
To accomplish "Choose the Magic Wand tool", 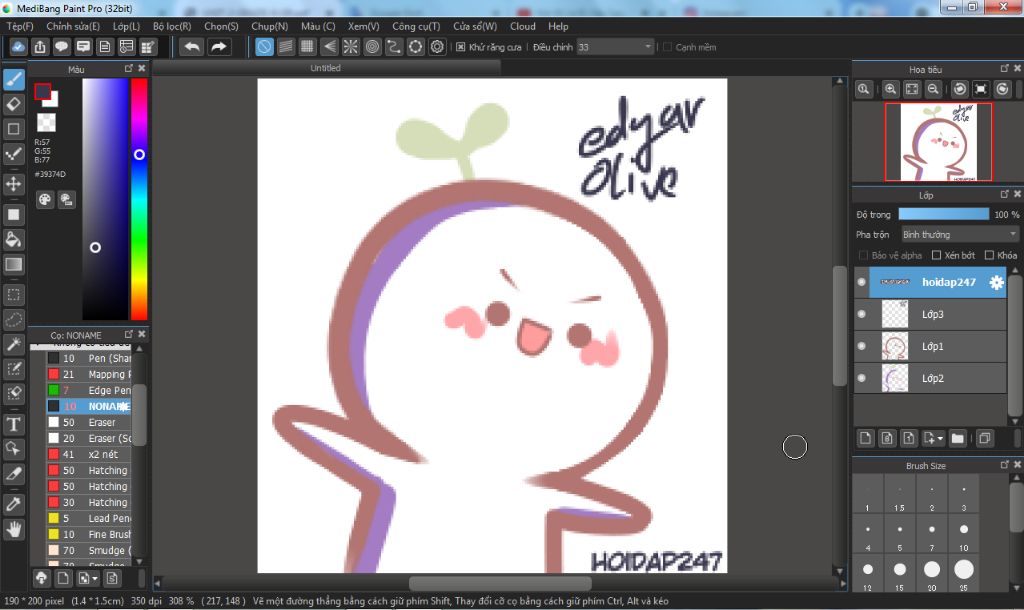I will [14, 344].
